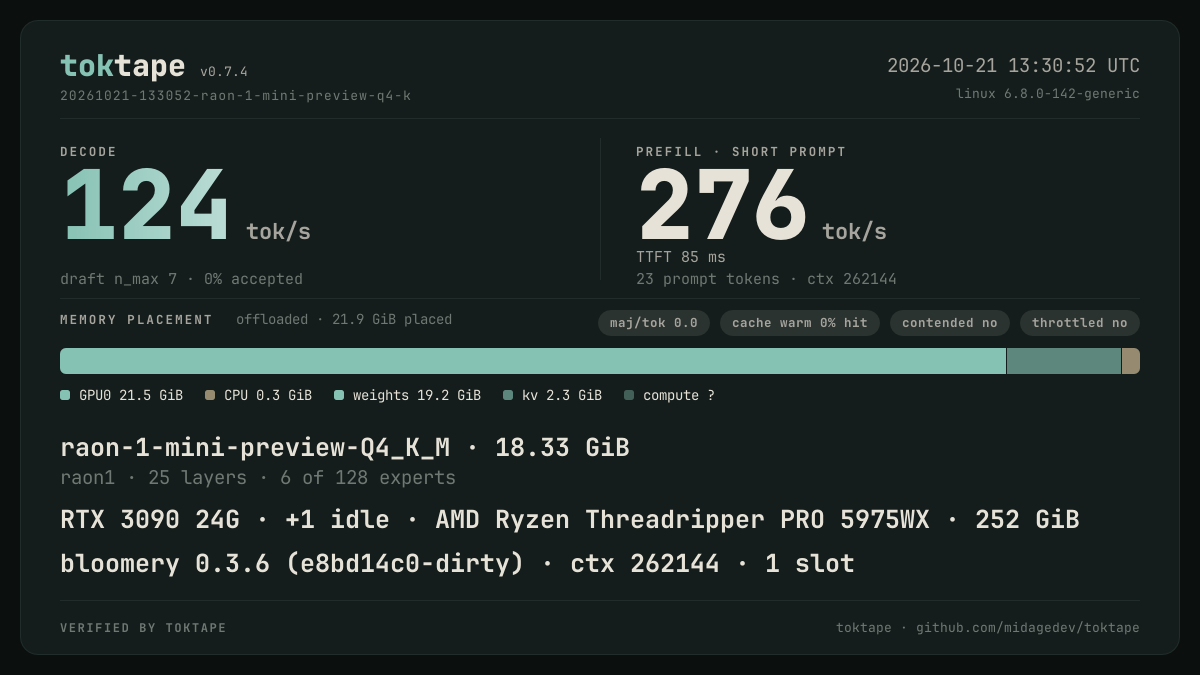Click the toktape logo title
This screenshot has height=675, width=1200.
click(122, 66)
